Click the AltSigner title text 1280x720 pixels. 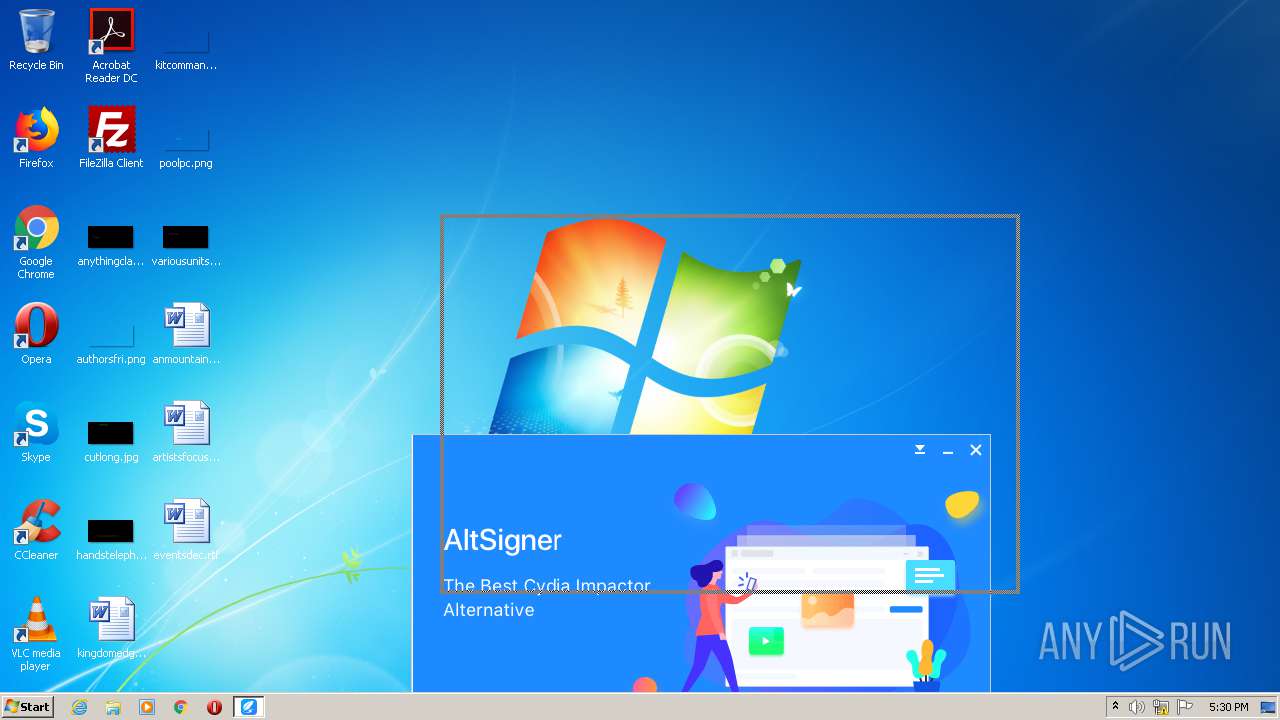point(503,540)
